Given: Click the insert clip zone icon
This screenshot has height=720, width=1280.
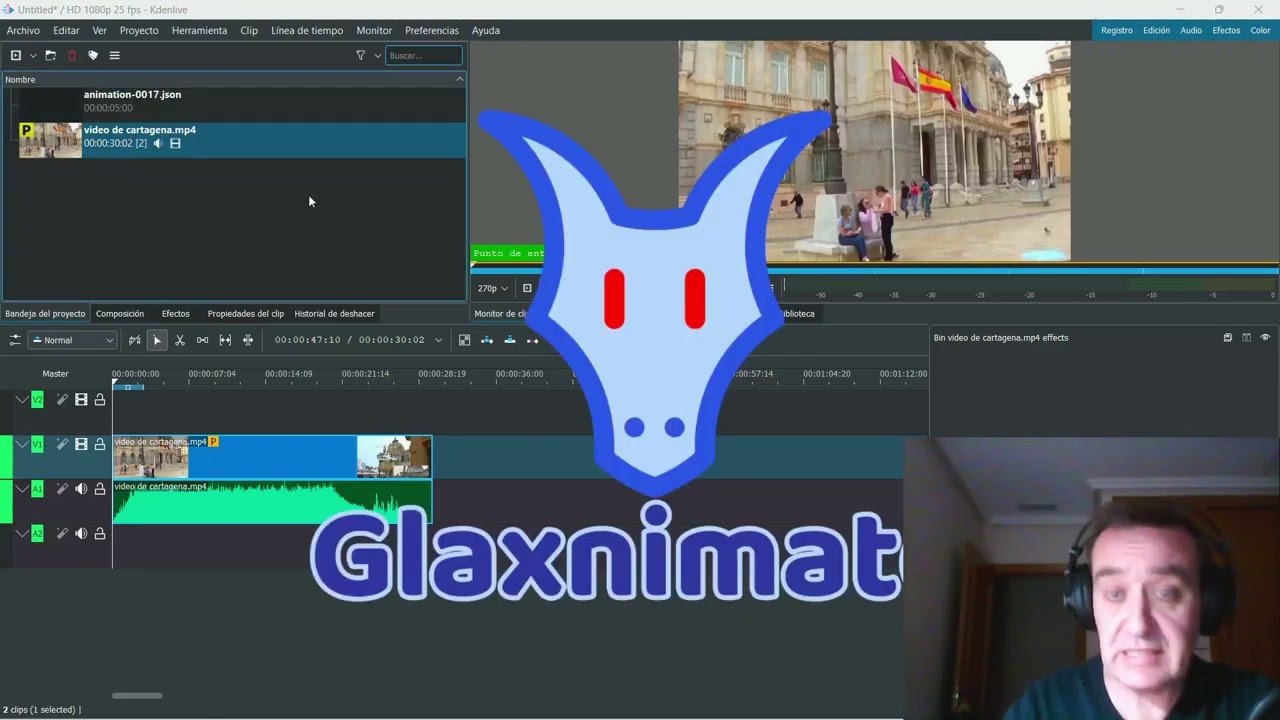Looking at the screenshot, I should [x=487, y=340].
